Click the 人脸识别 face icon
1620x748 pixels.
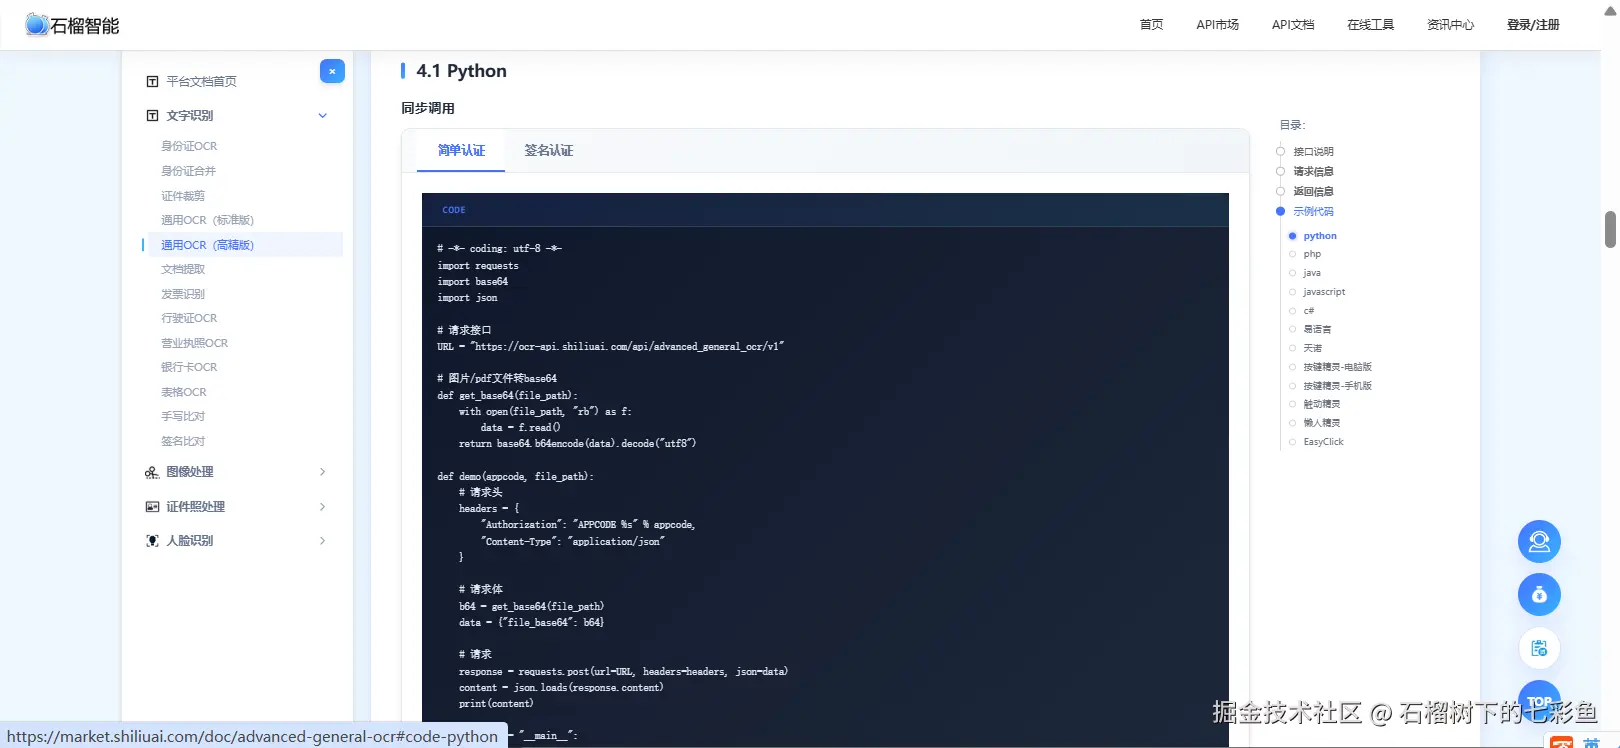pos(152,541)
